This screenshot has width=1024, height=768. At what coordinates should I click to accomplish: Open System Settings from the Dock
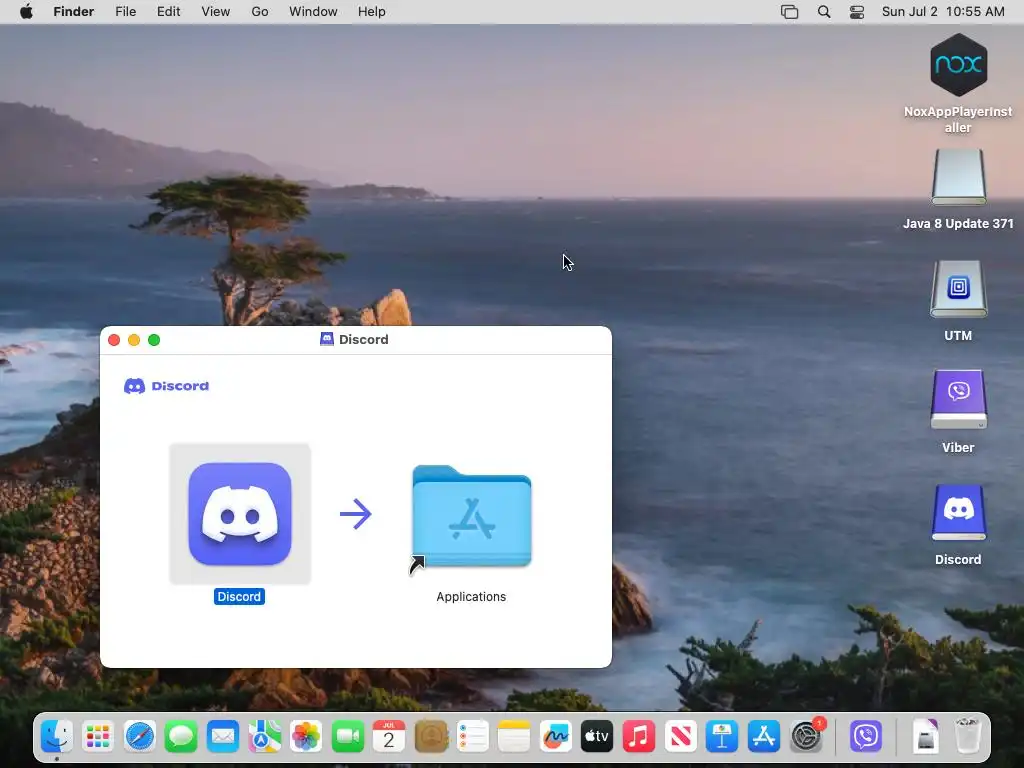pyautogui.click(x=807, y=737)
